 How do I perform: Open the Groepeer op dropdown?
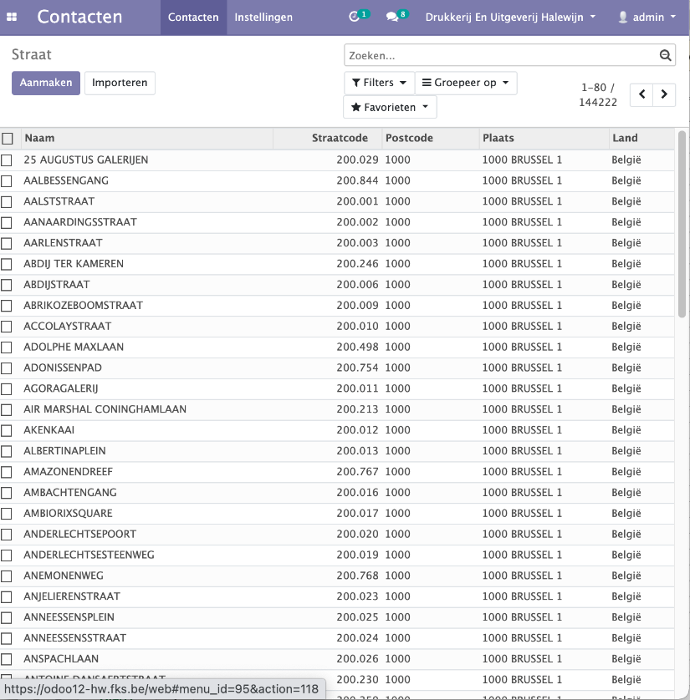pos(466,83)
